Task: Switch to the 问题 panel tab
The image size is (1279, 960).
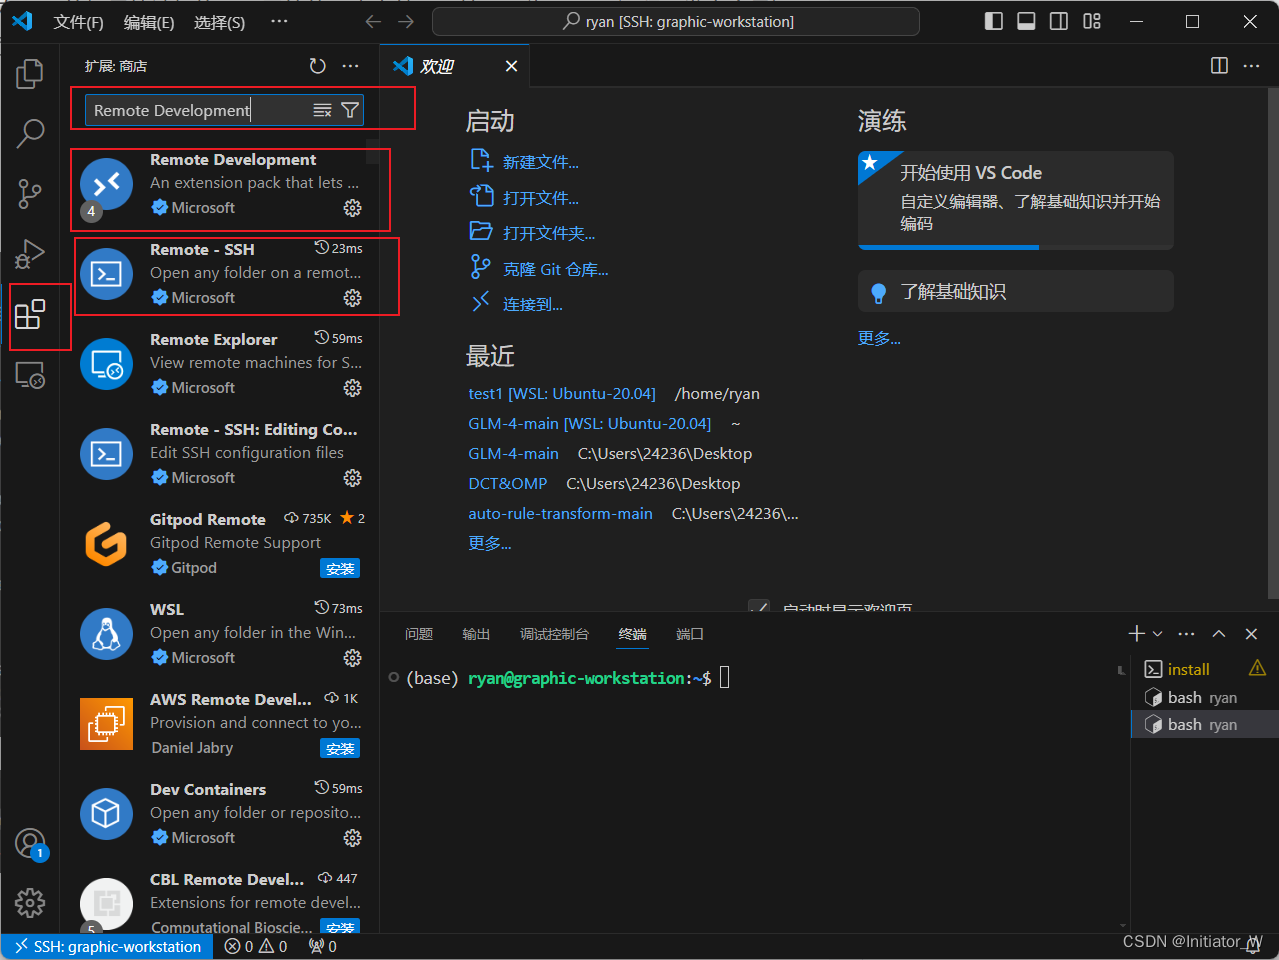Action: 419,634
